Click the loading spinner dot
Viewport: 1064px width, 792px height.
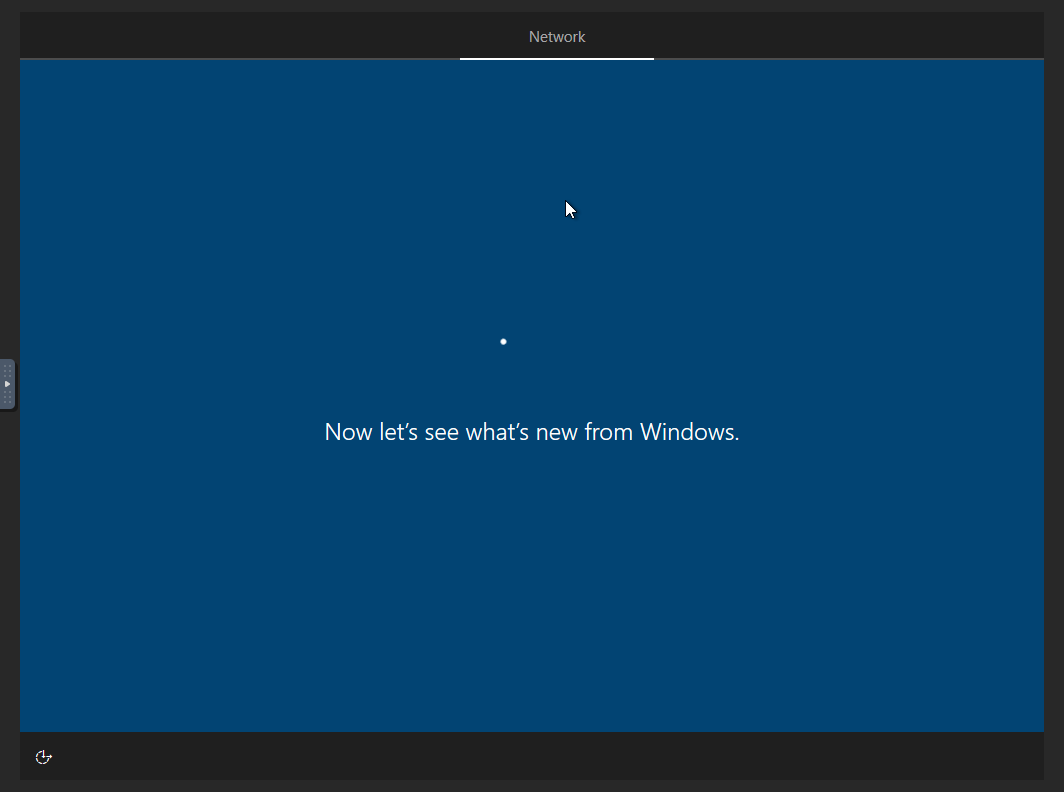[x=503, y=342]
